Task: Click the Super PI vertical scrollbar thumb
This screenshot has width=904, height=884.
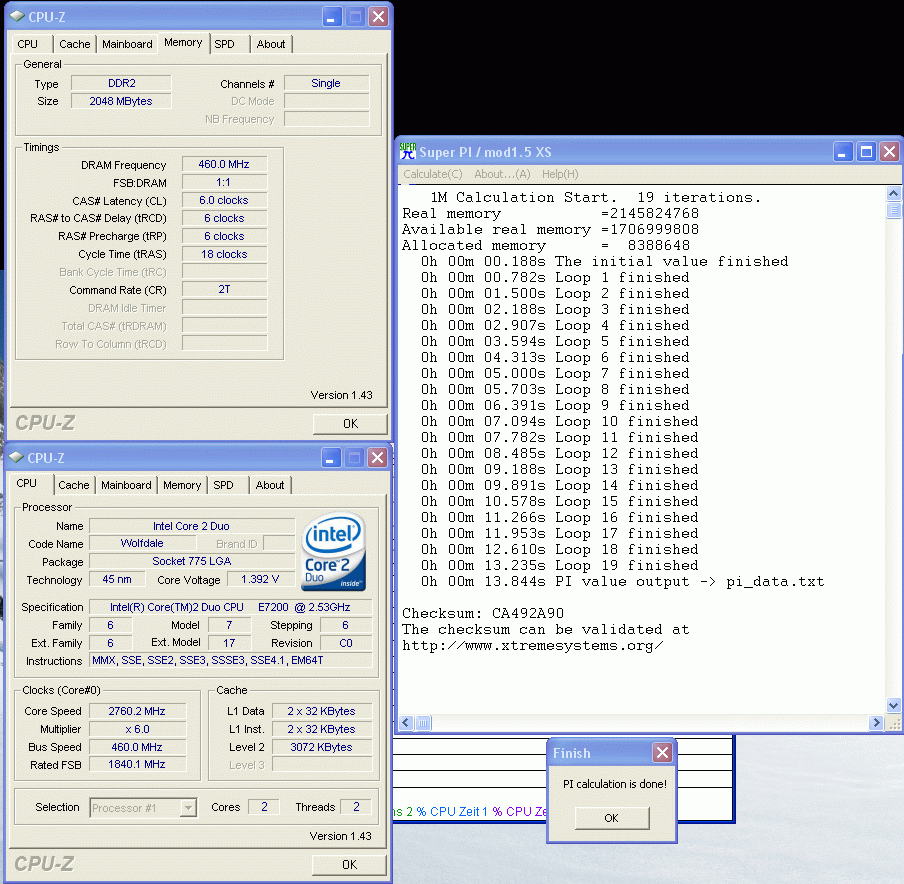Action: (x=893, y=210)
